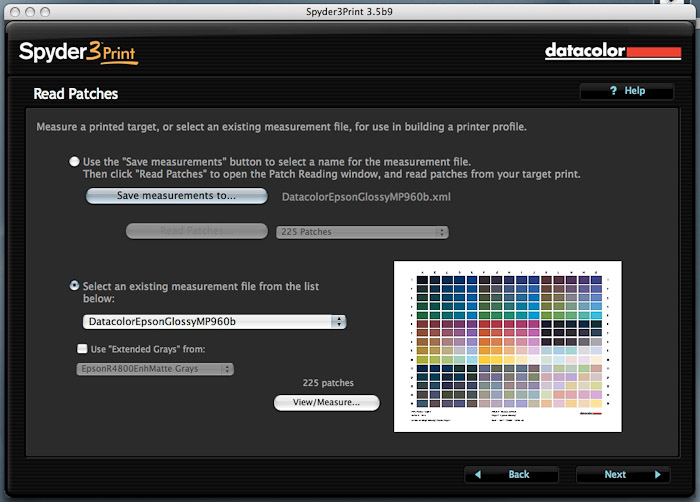The width and height of the screenshot is (700, 502).
Task: Click the Next right arrow icon
Action: click(657, 474)
